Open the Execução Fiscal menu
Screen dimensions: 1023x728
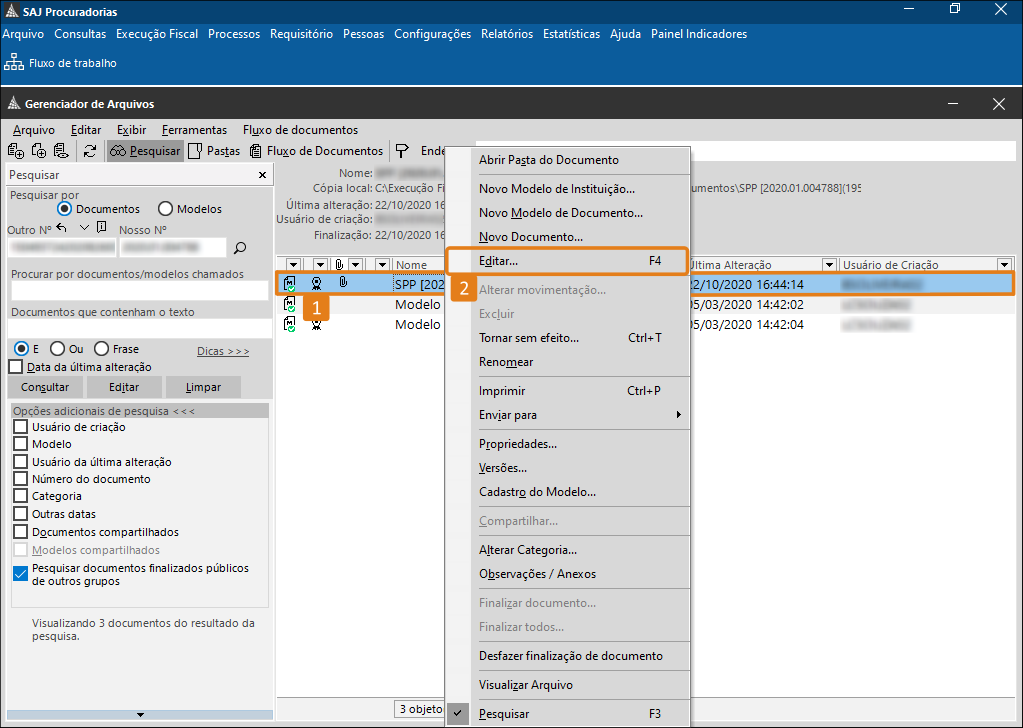157,34
